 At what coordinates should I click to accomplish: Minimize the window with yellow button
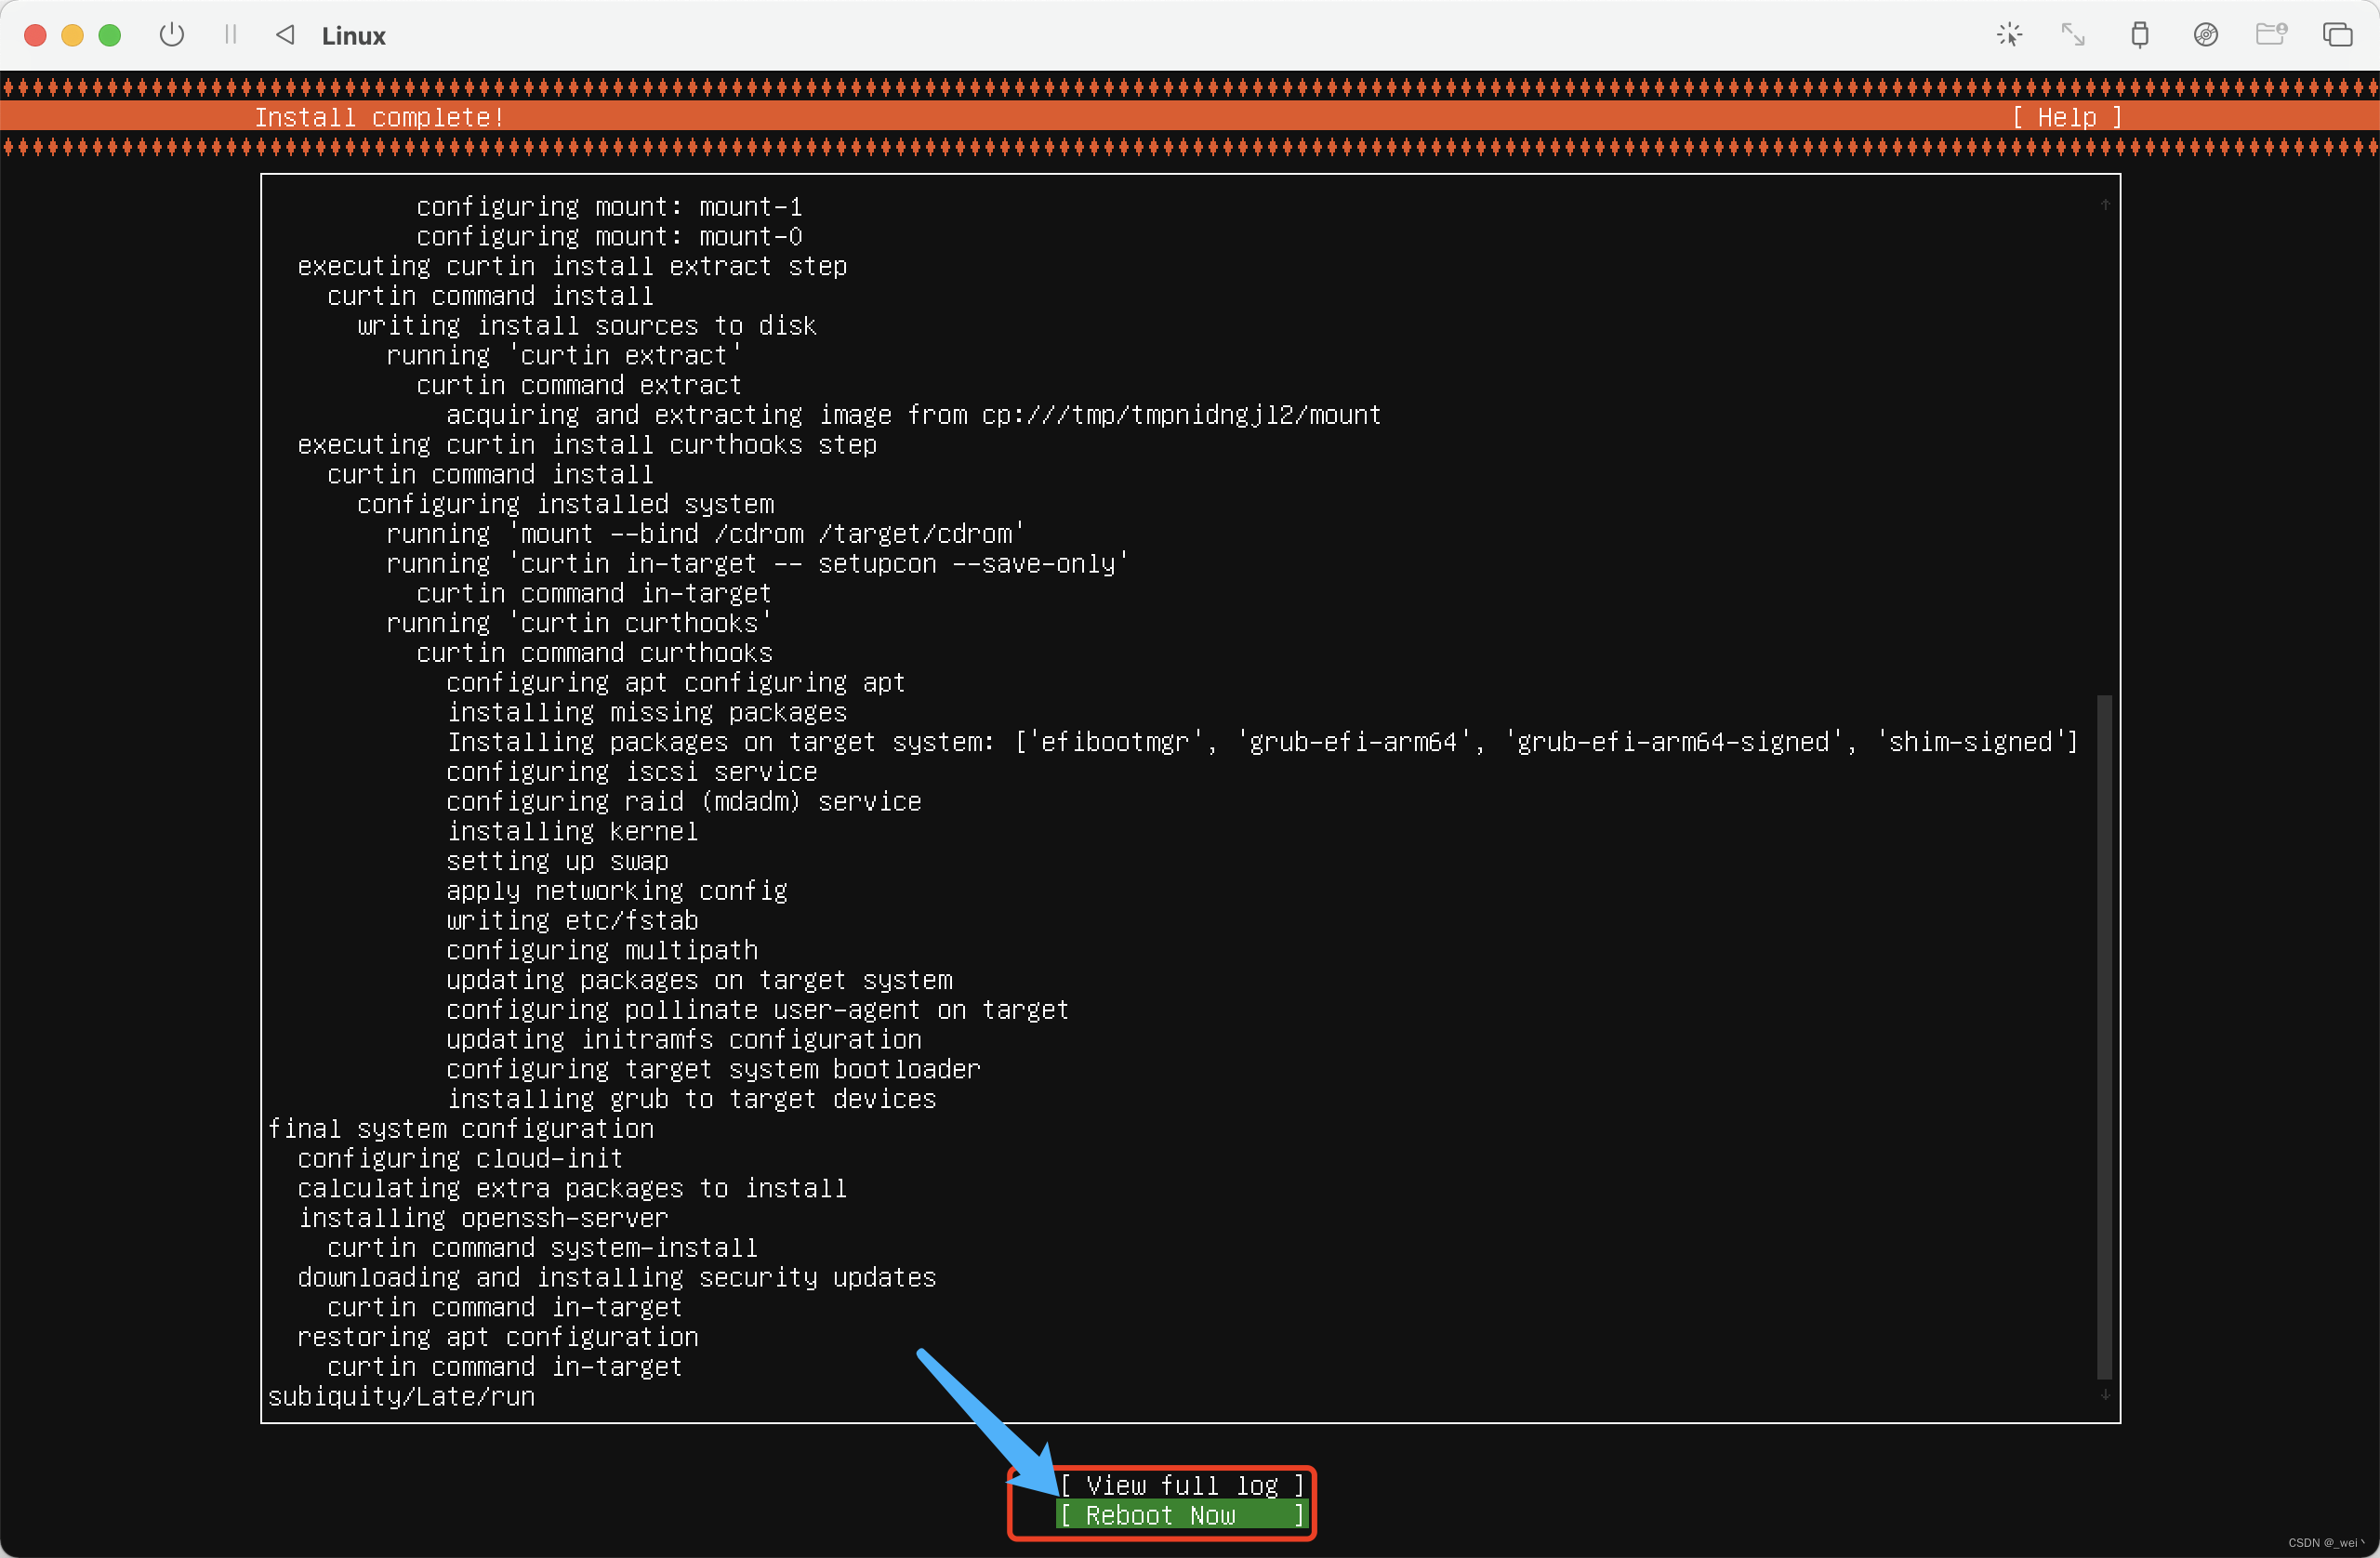coord(73,36)
